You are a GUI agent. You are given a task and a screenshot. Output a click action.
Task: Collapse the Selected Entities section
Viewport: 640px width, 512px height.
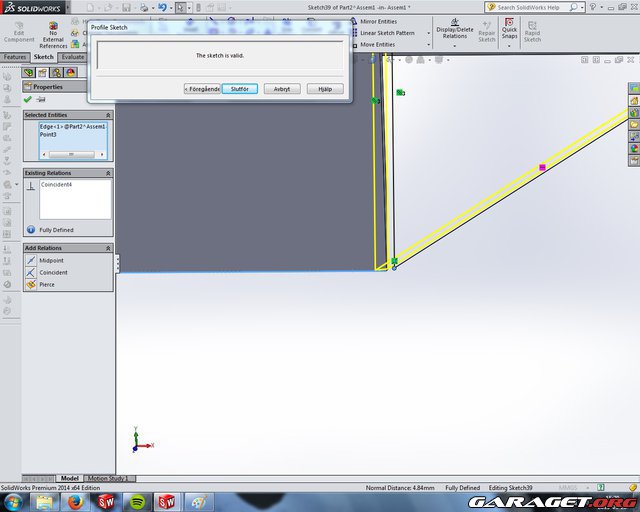tap(108, 115)
